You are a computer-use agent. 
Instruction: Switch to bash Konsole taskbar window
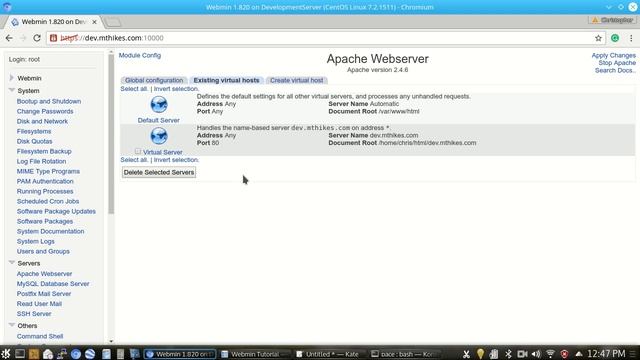click(404, 354)
